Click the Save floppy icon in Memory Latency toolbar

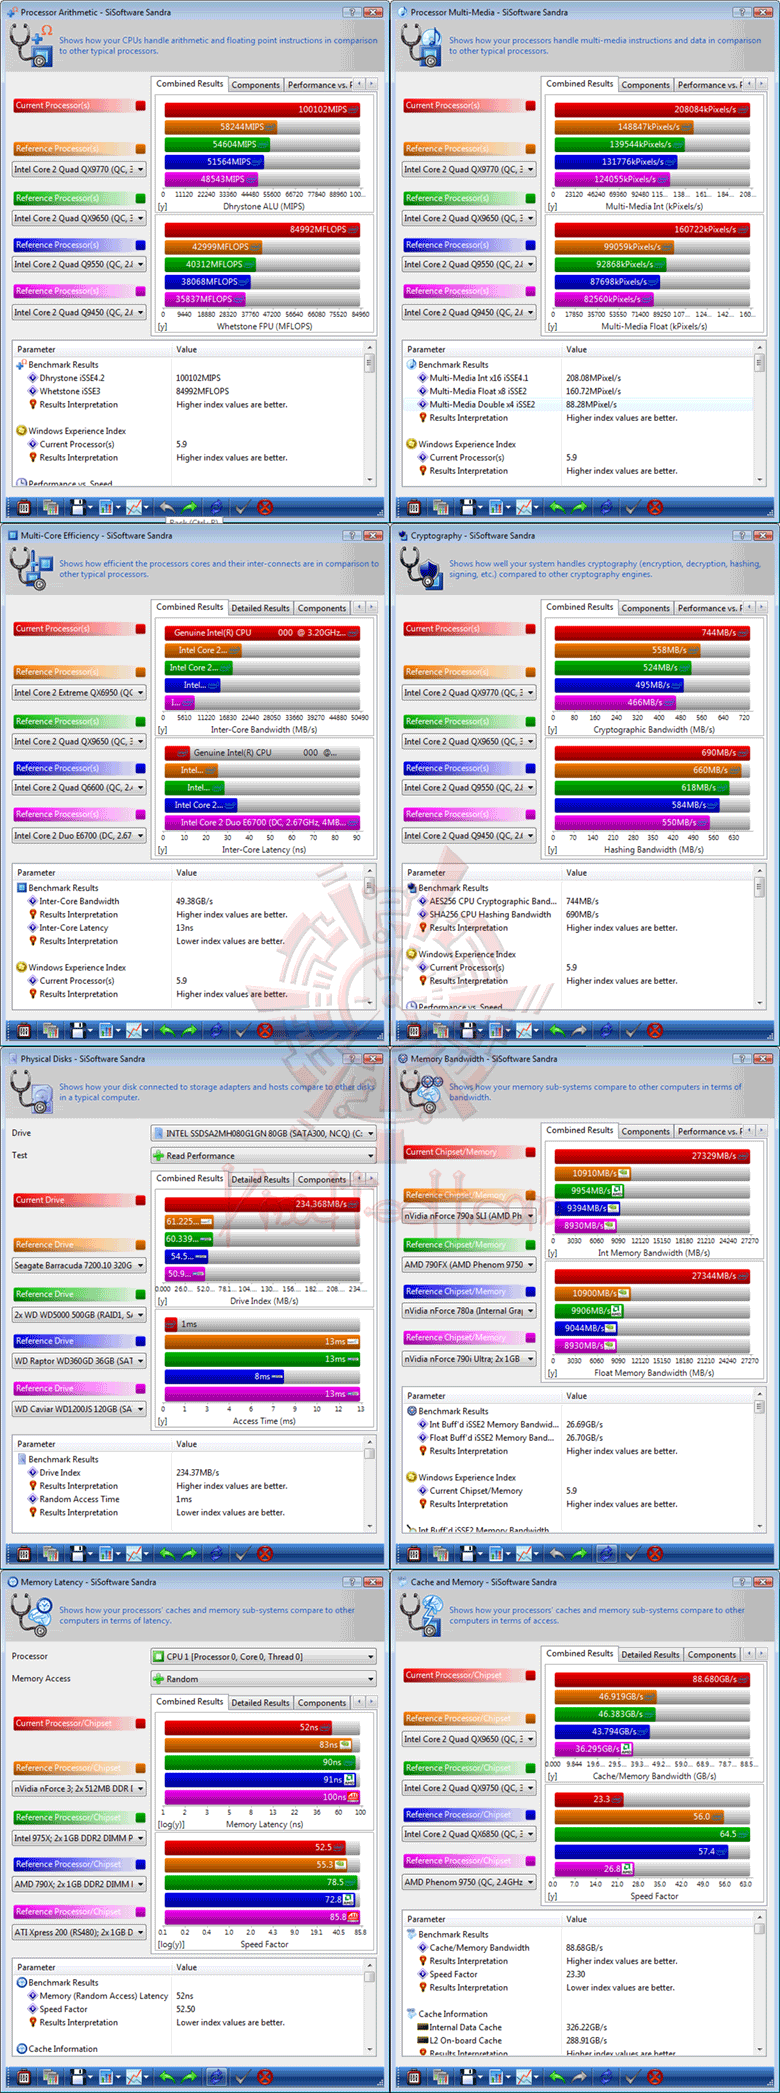[77, 2076]
